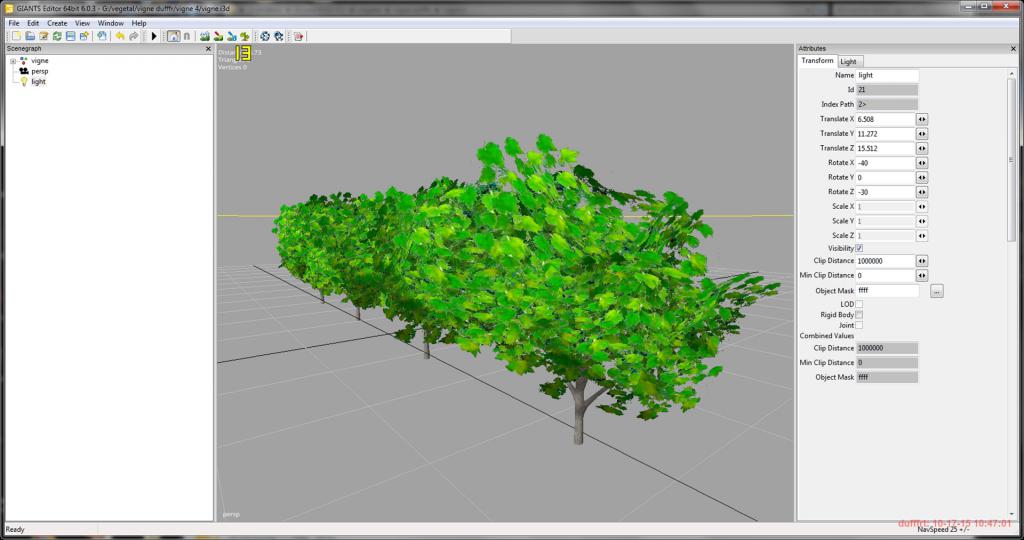Switch to the Transform tab
Image resolution: width=1024 pixels, height=540 pixels.
(x=818, y=61)
